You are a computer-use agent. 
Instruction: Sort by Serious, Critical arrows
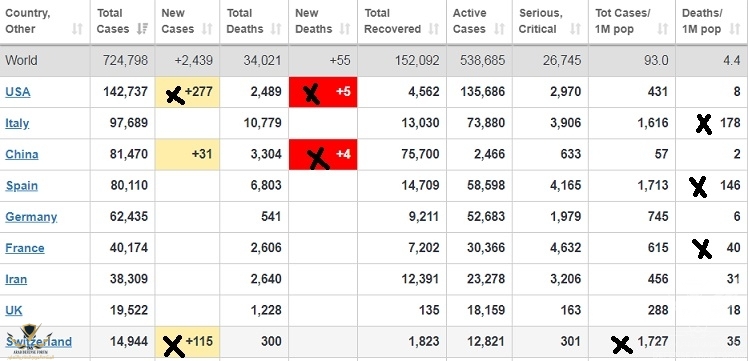[576, 29]
